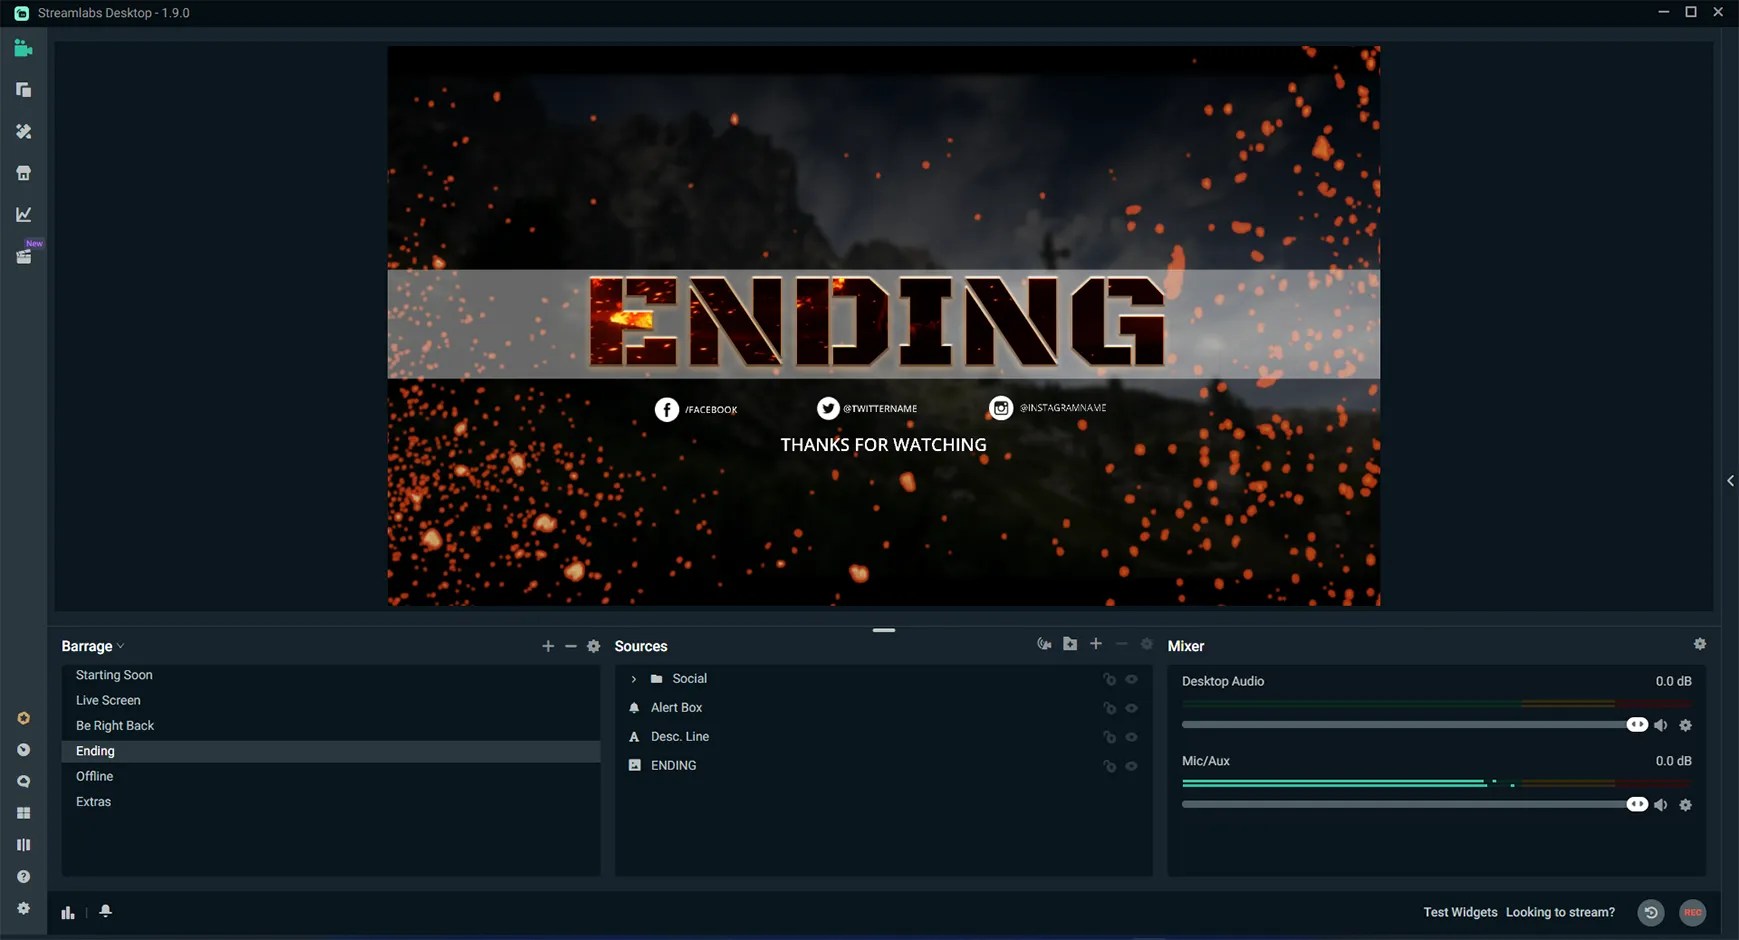Mute the Mic/Aux channel speaker icon
The width and height of the screenshot is (1739, 940).
click(1660, 803)
